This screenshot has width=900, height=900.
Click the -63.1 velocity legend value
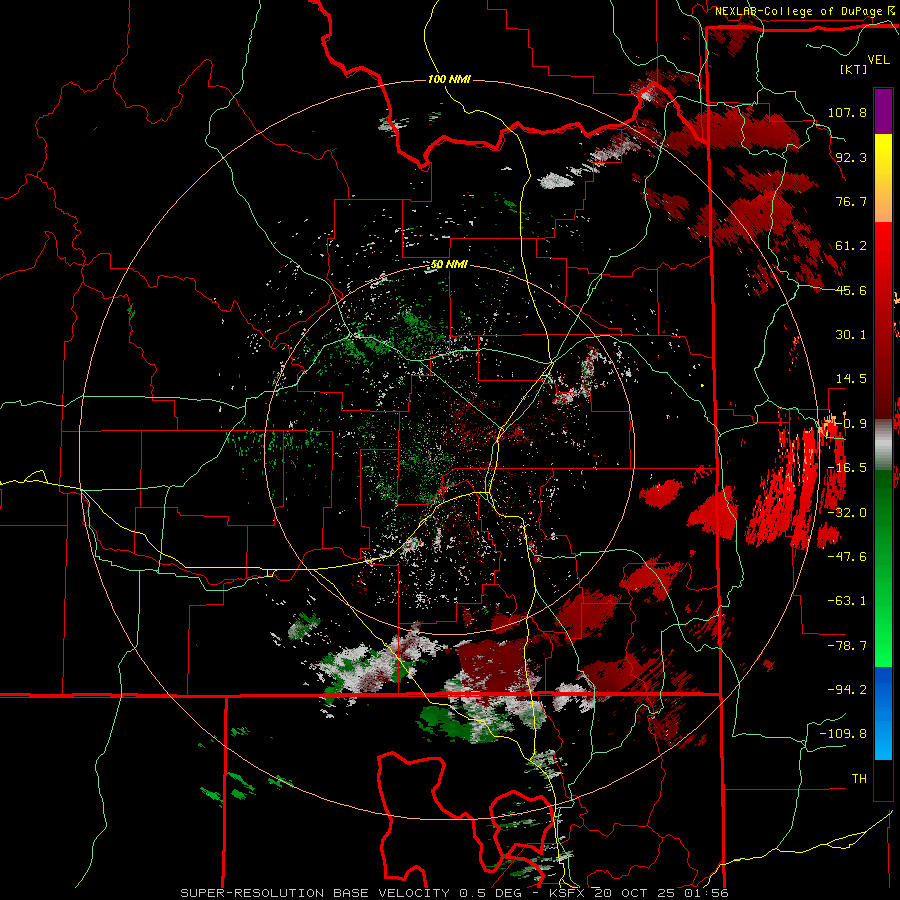point(847,601)
